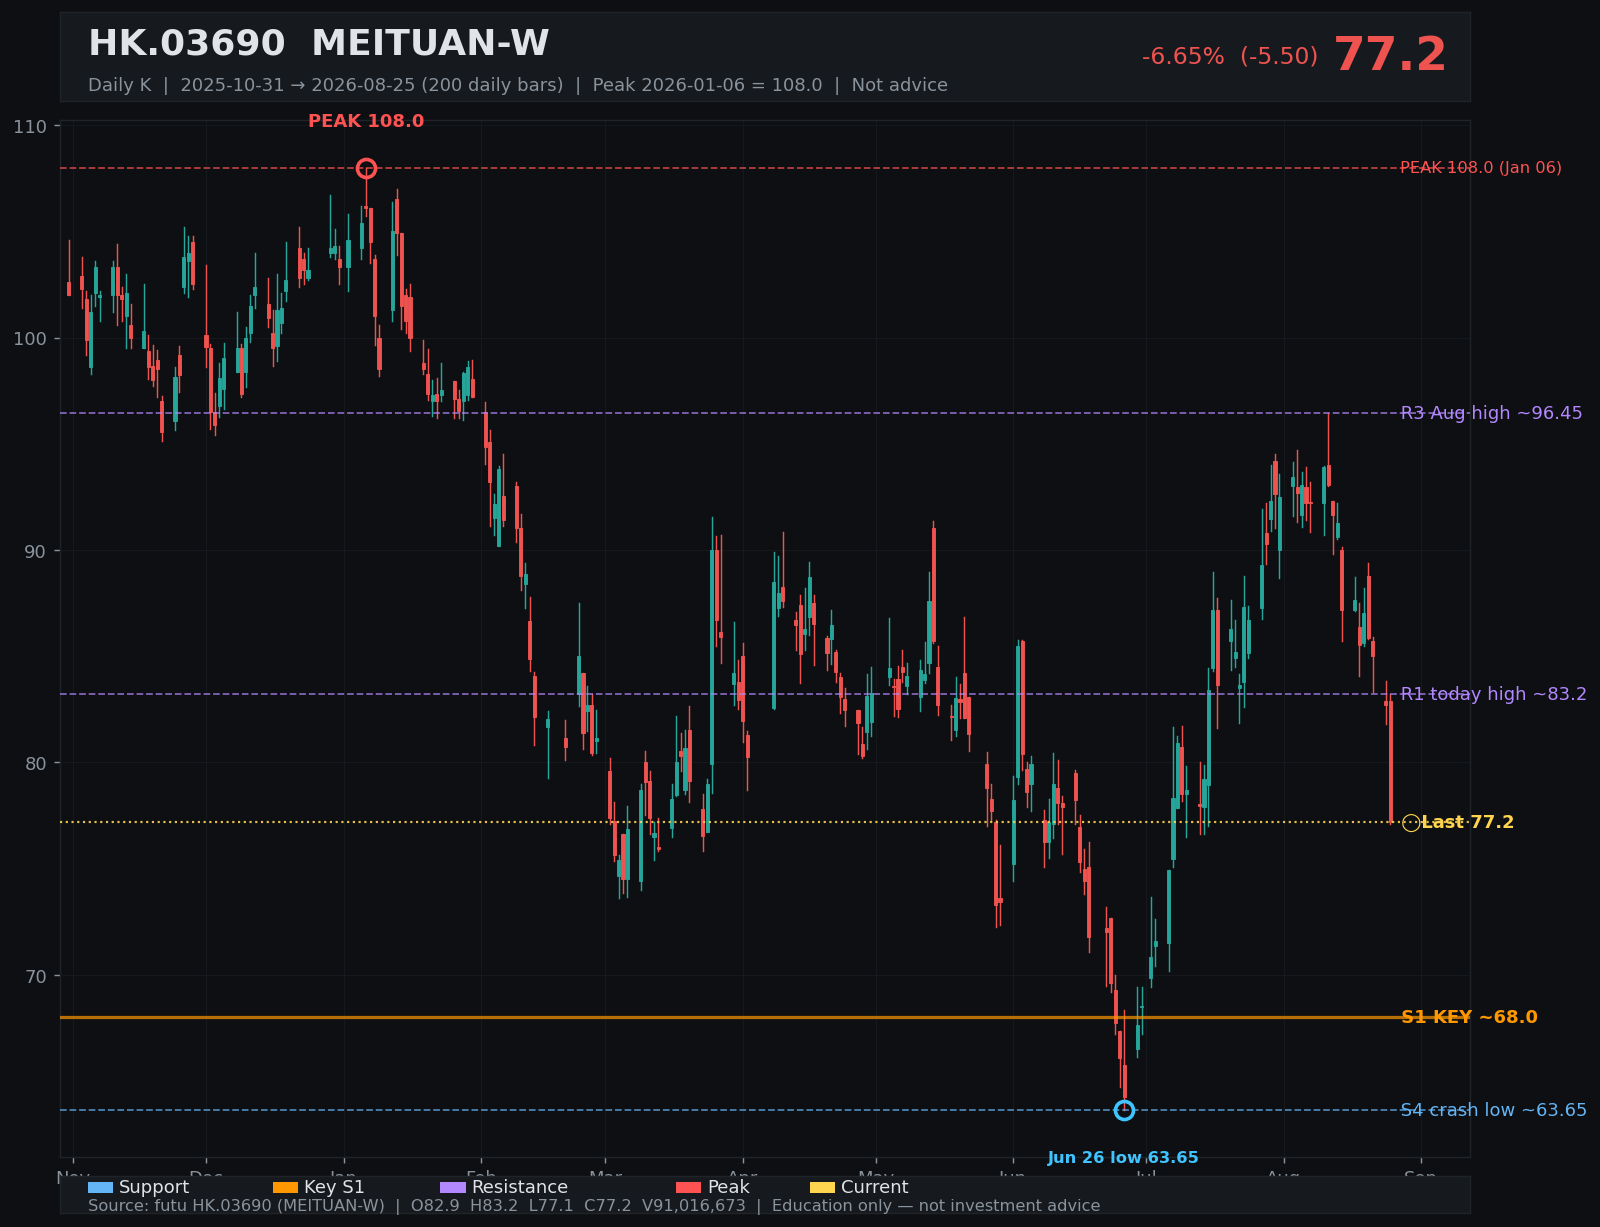Click the yellow current price circle marker
The image size is (1600, 1227).
[x=1411, y=822]
